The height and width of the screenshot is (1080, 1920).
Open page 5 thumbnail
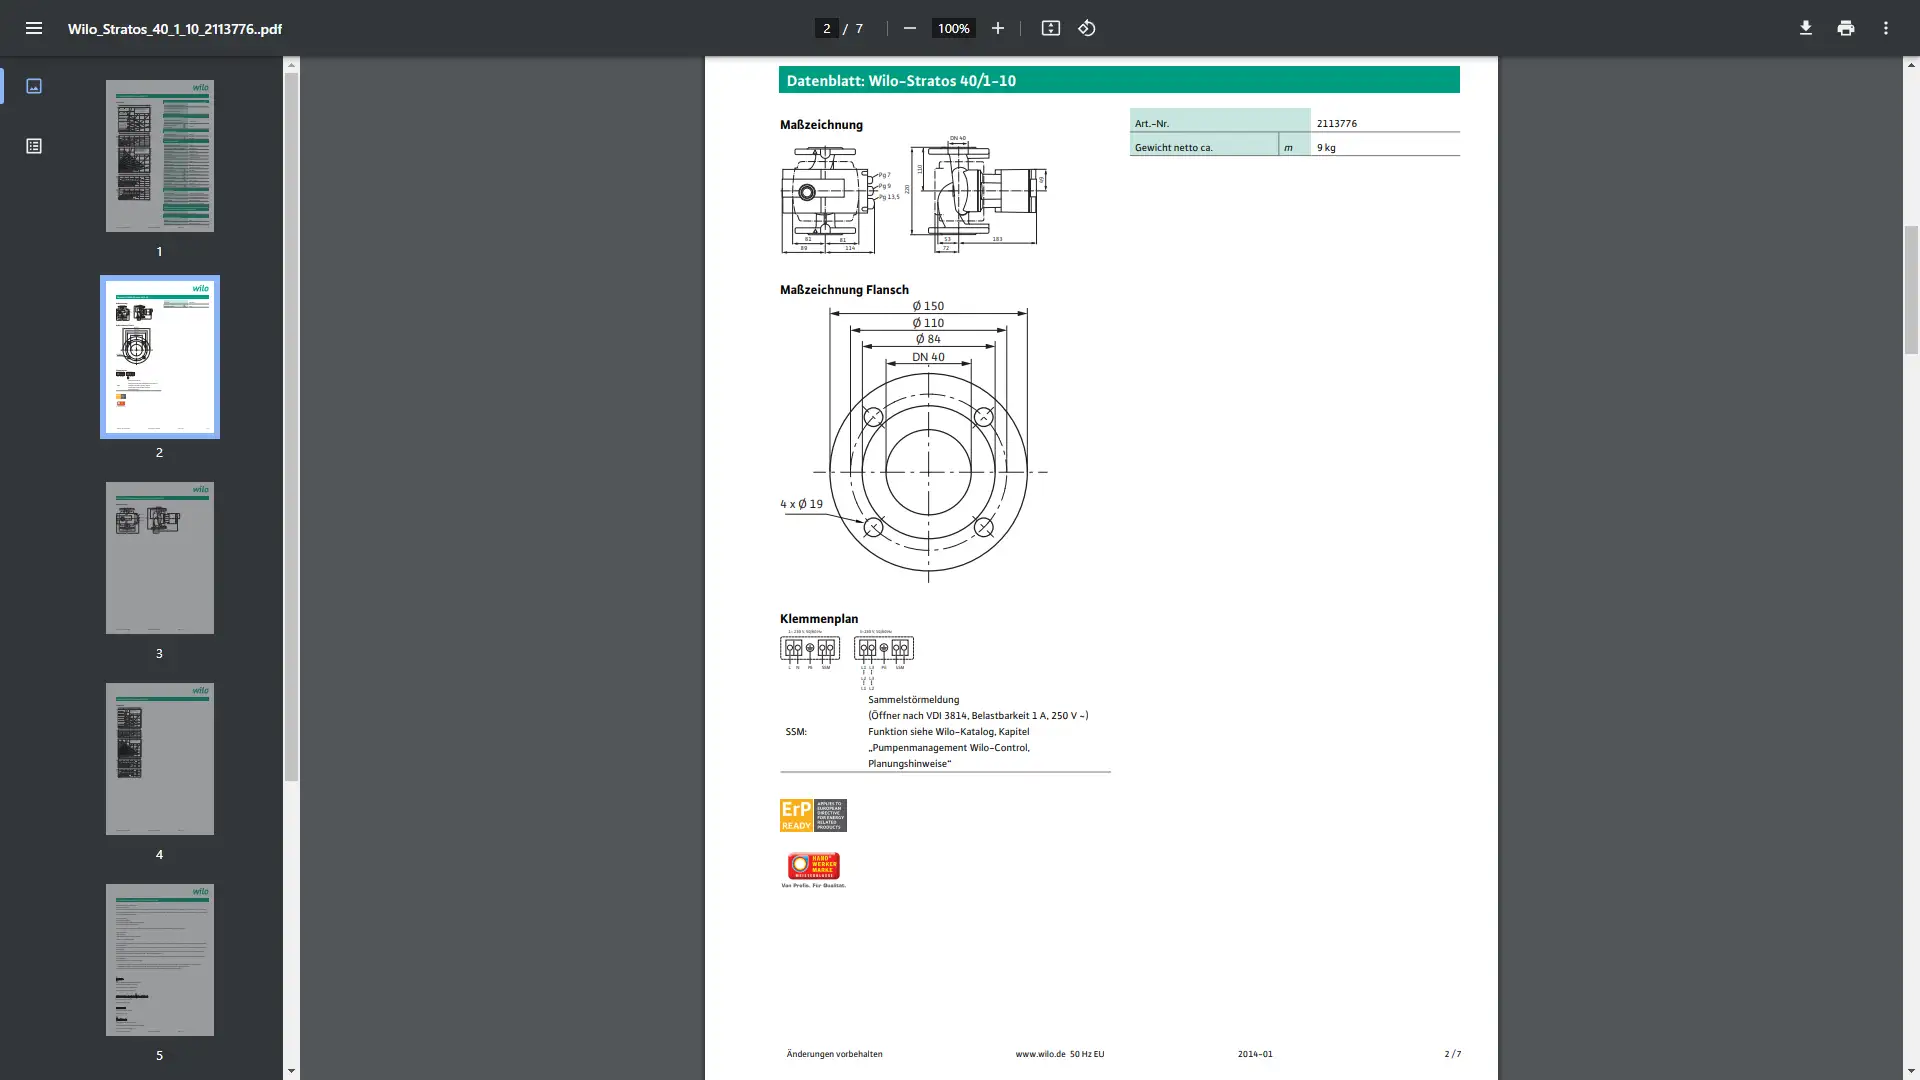[160, 960]
